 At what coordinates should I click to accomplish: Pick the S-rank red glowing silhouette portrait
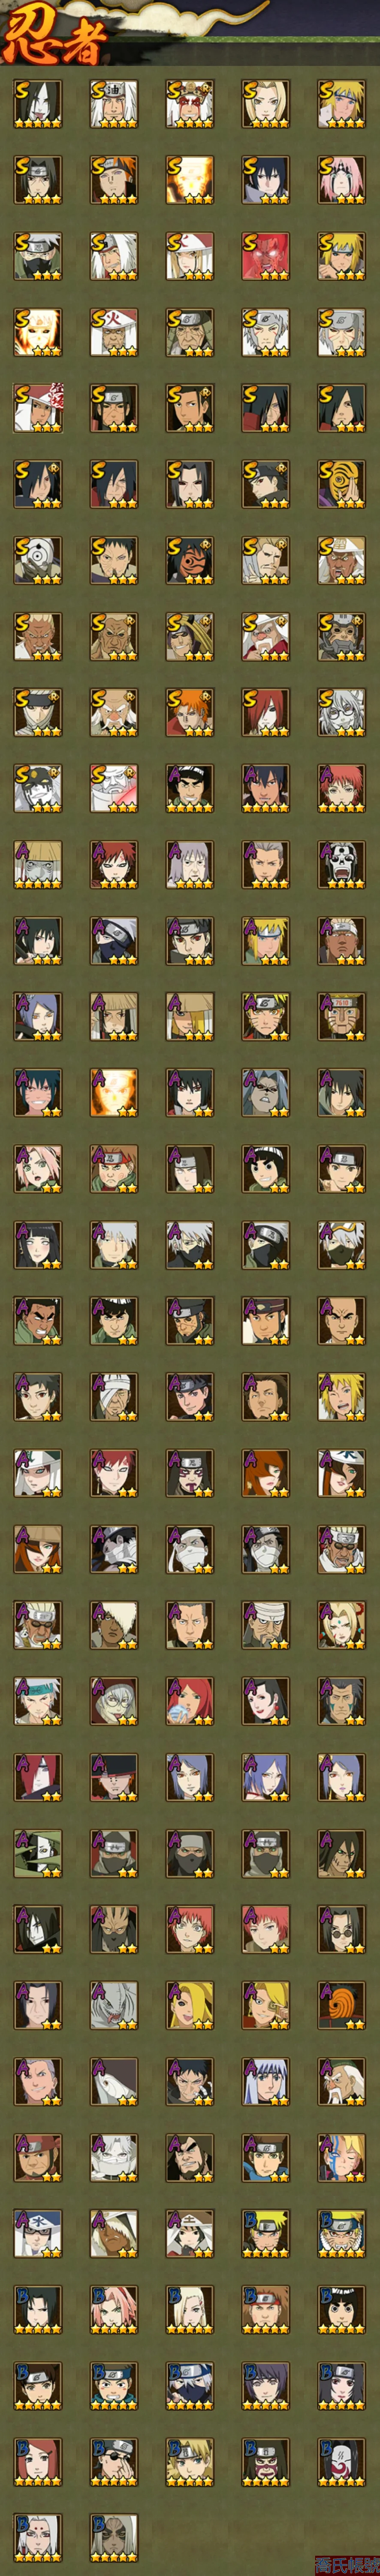point(265,255)
